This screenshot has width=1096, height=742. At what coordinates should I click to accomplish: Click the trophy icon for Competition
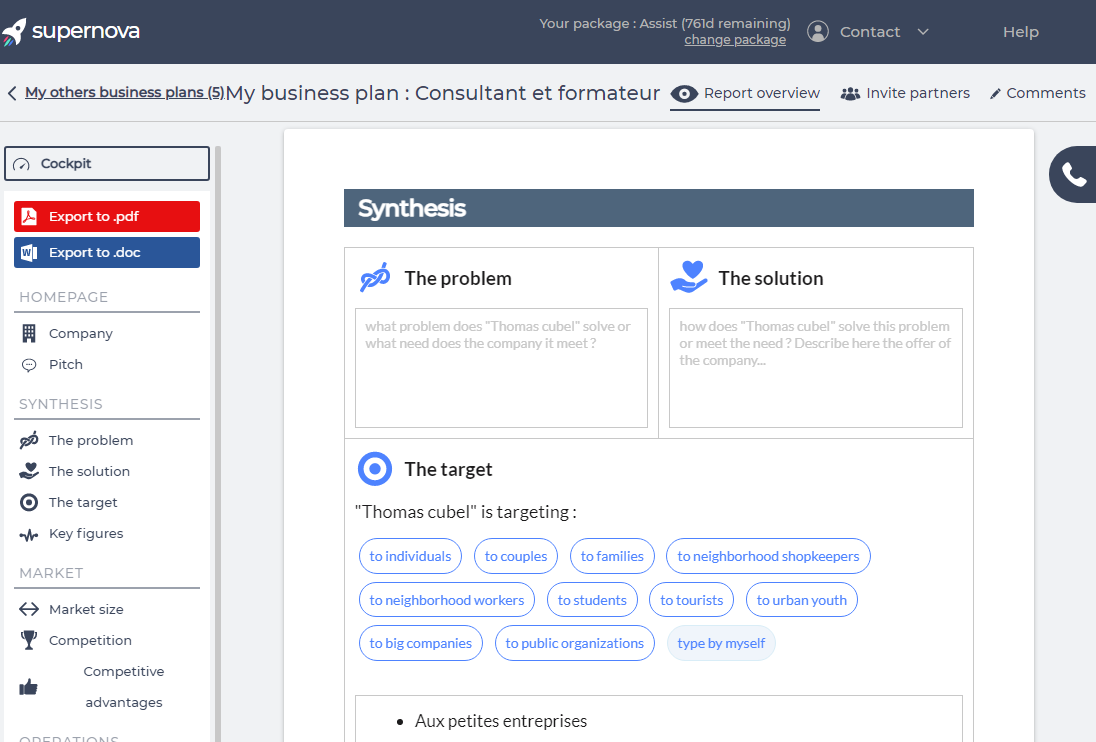tap(29, 640)
